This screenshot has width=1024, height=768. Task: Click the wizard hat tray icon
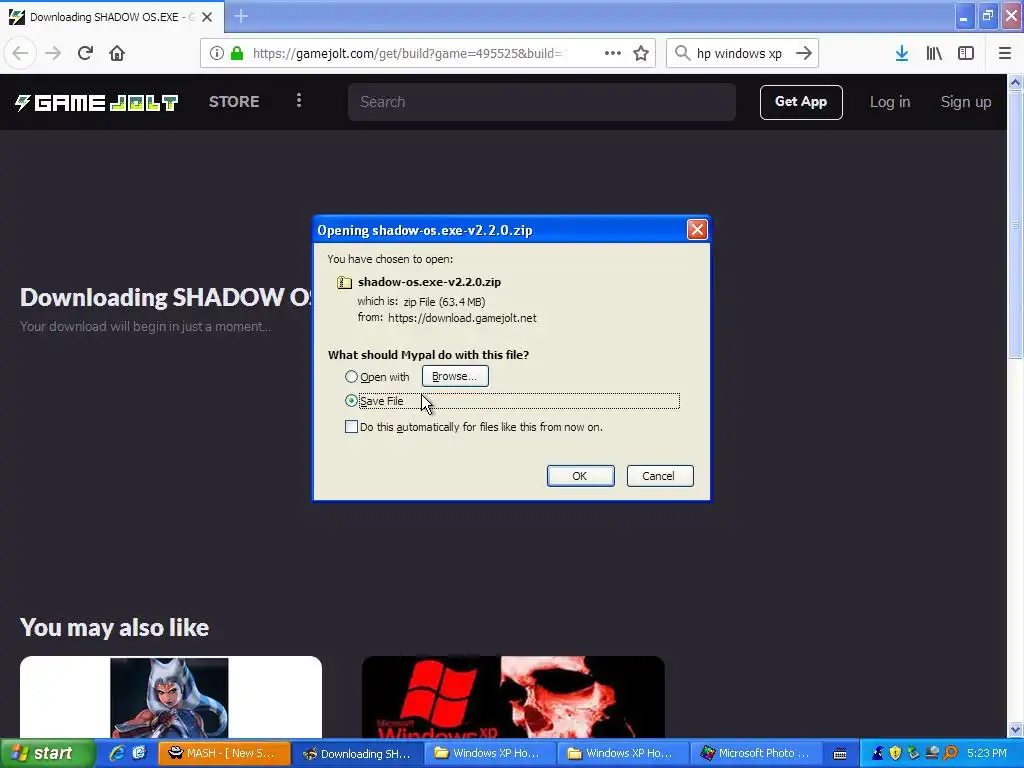click(x=878, y=753)
